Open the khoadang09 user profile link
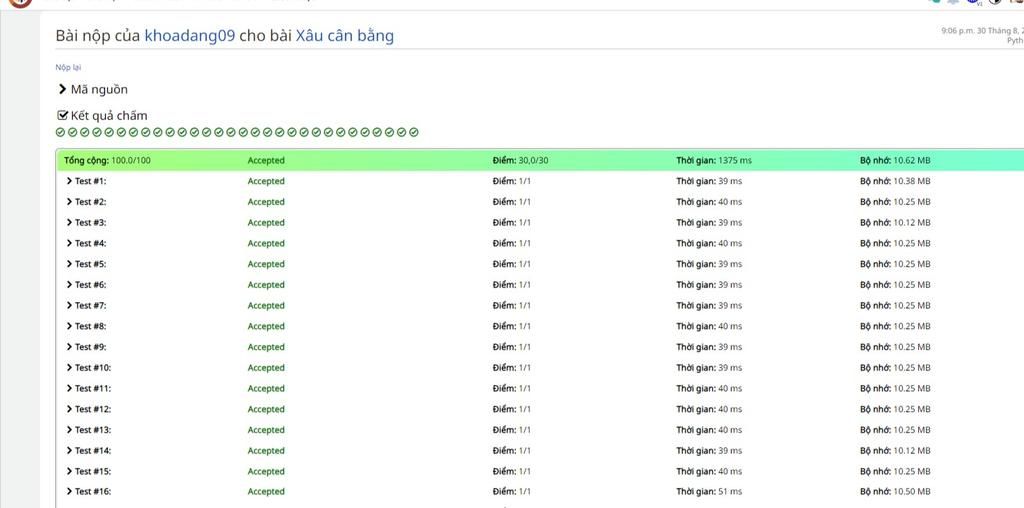 pos(189,35)
